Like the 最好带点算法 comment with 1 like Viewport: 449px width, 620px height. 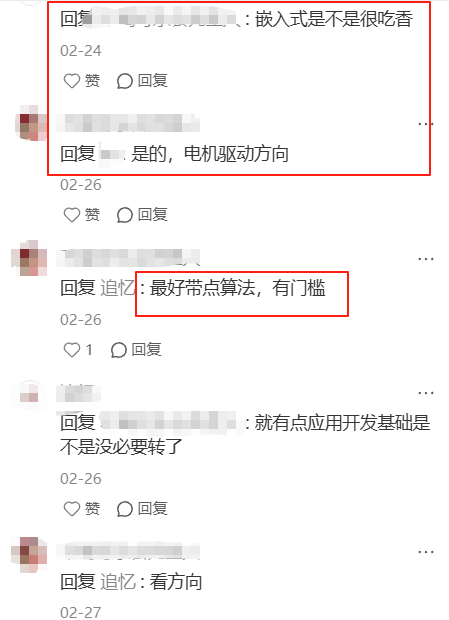(x=78, y=350)
